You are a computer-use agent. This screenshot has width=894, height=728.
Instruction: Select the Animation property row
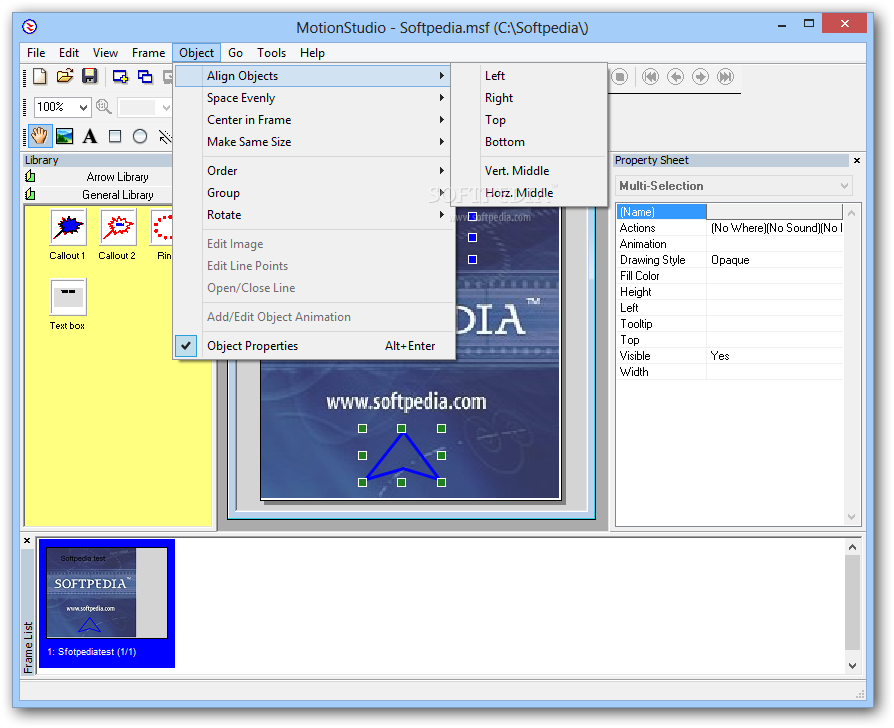[730, 244]
